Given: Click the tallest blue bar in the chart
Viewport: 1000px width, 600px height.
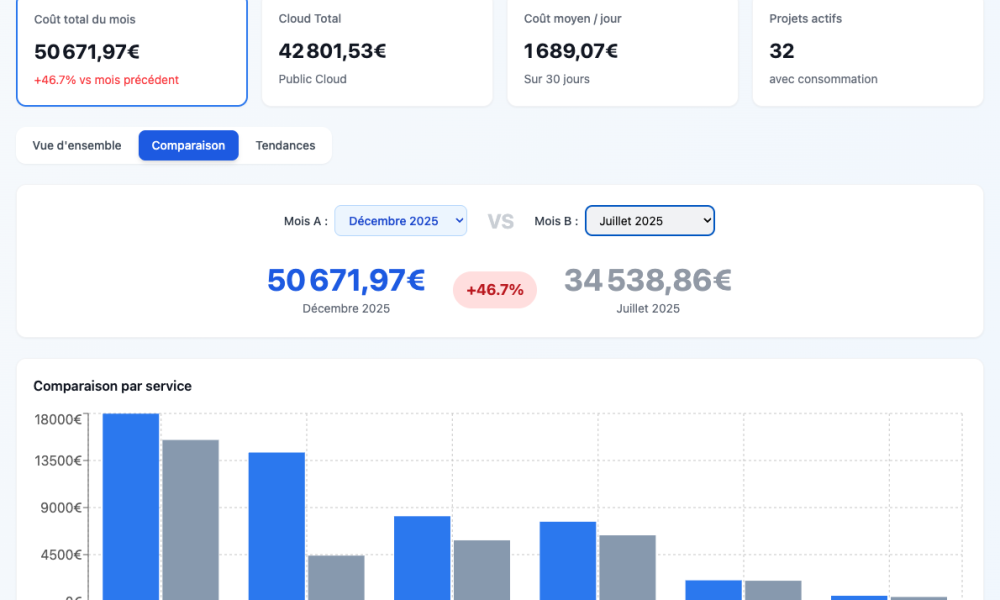Looking at the screenshot, I should pyautogui.click(x=131, y=505).
